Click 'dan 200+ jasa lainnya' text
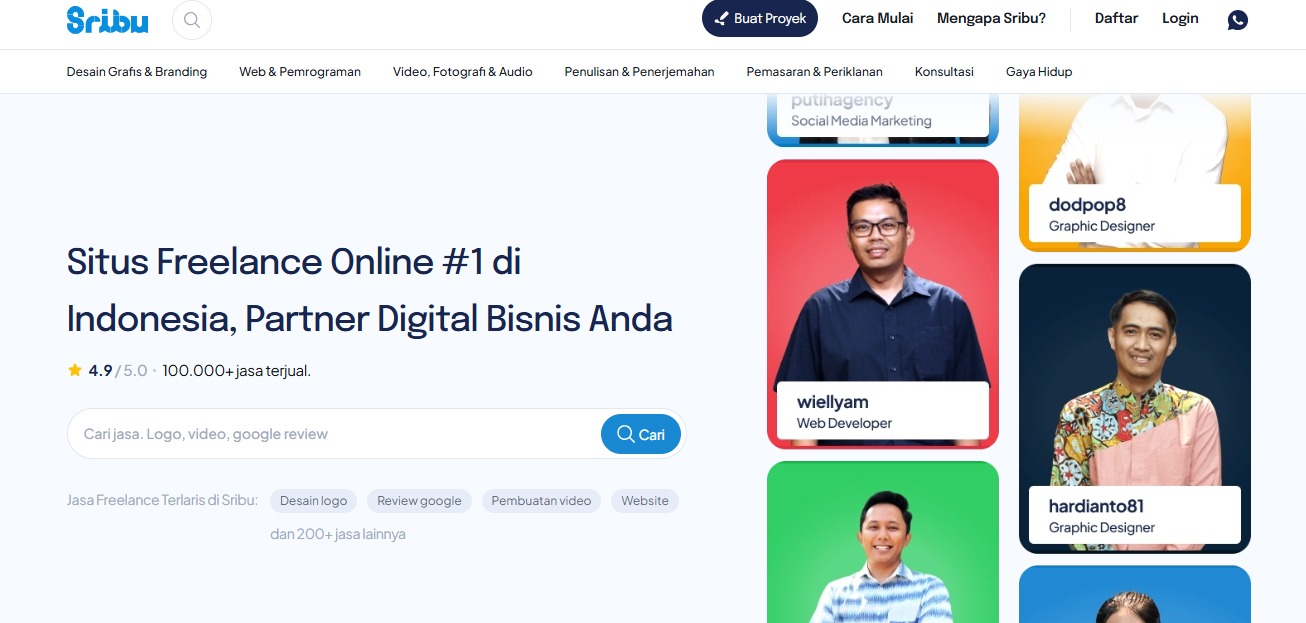This screenshot has height=623, width=1306. tap(338, 534)
